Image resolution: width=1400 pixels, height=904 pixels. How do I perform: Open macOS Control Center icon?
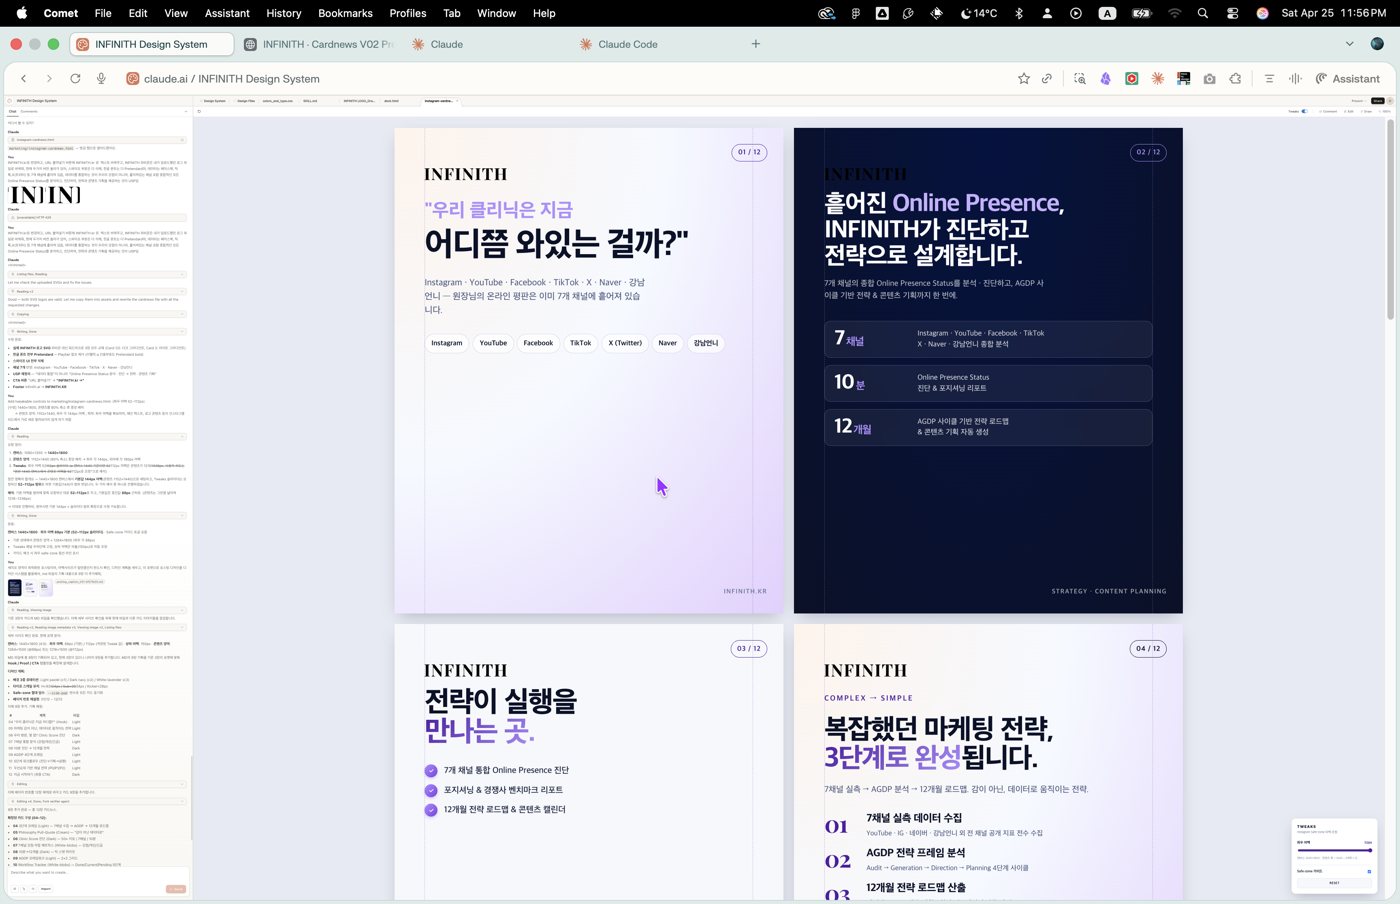tap(1233, 13)
